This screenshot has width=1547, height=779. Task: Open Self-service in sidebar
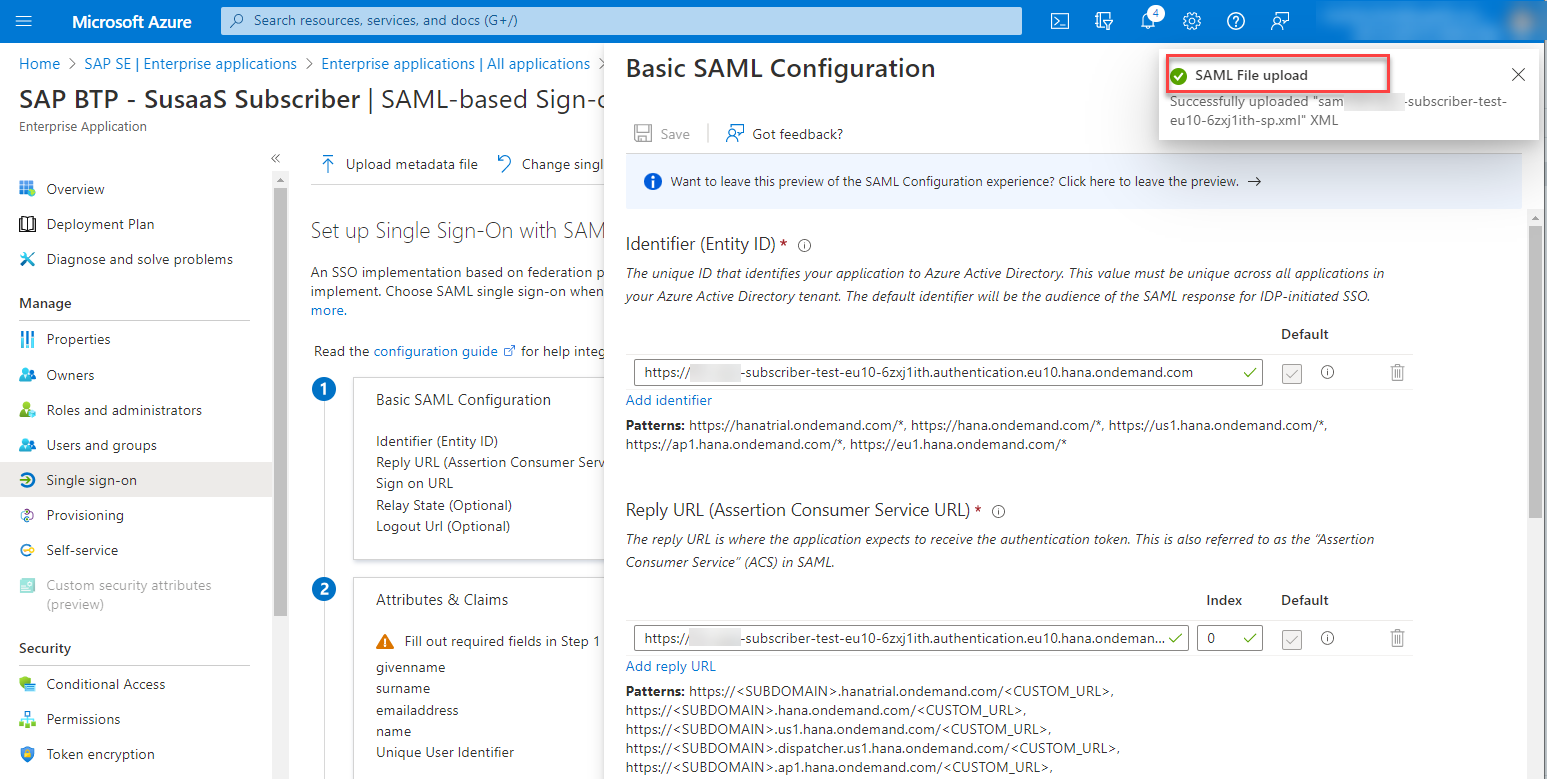point(82,550)
